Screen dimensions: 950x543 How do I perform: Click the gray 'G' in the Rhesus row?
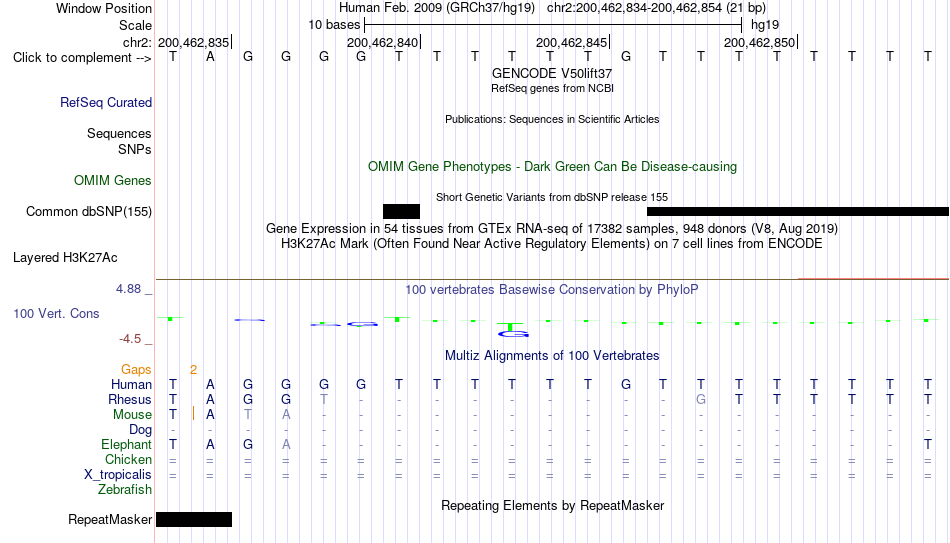[701, 400]
